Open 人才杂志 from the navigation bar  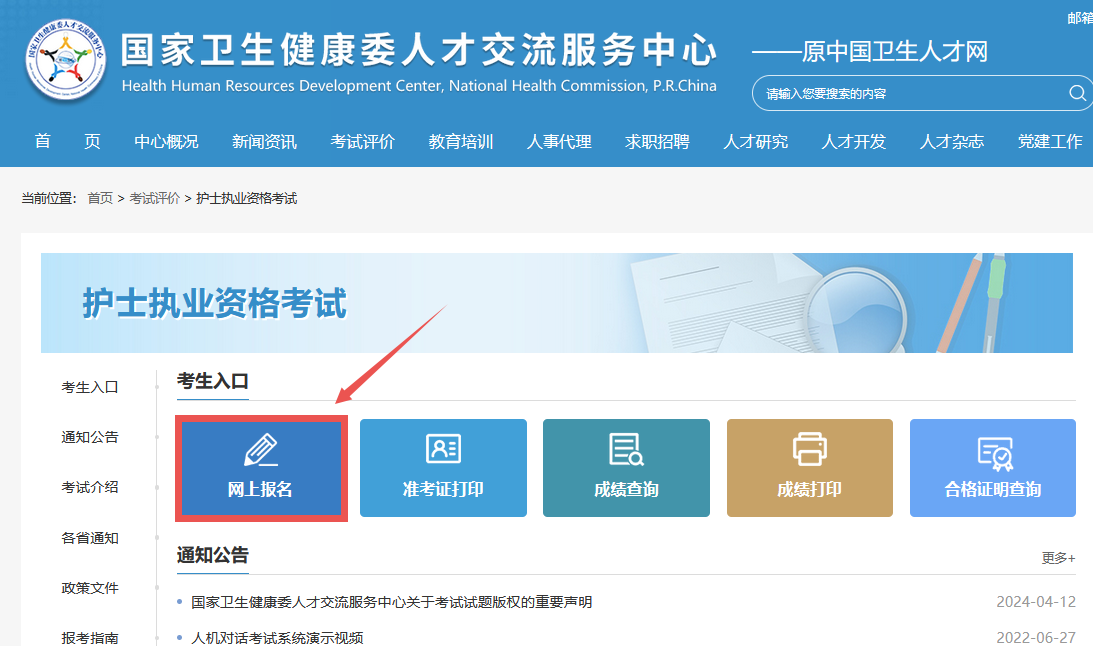[952, 142]
